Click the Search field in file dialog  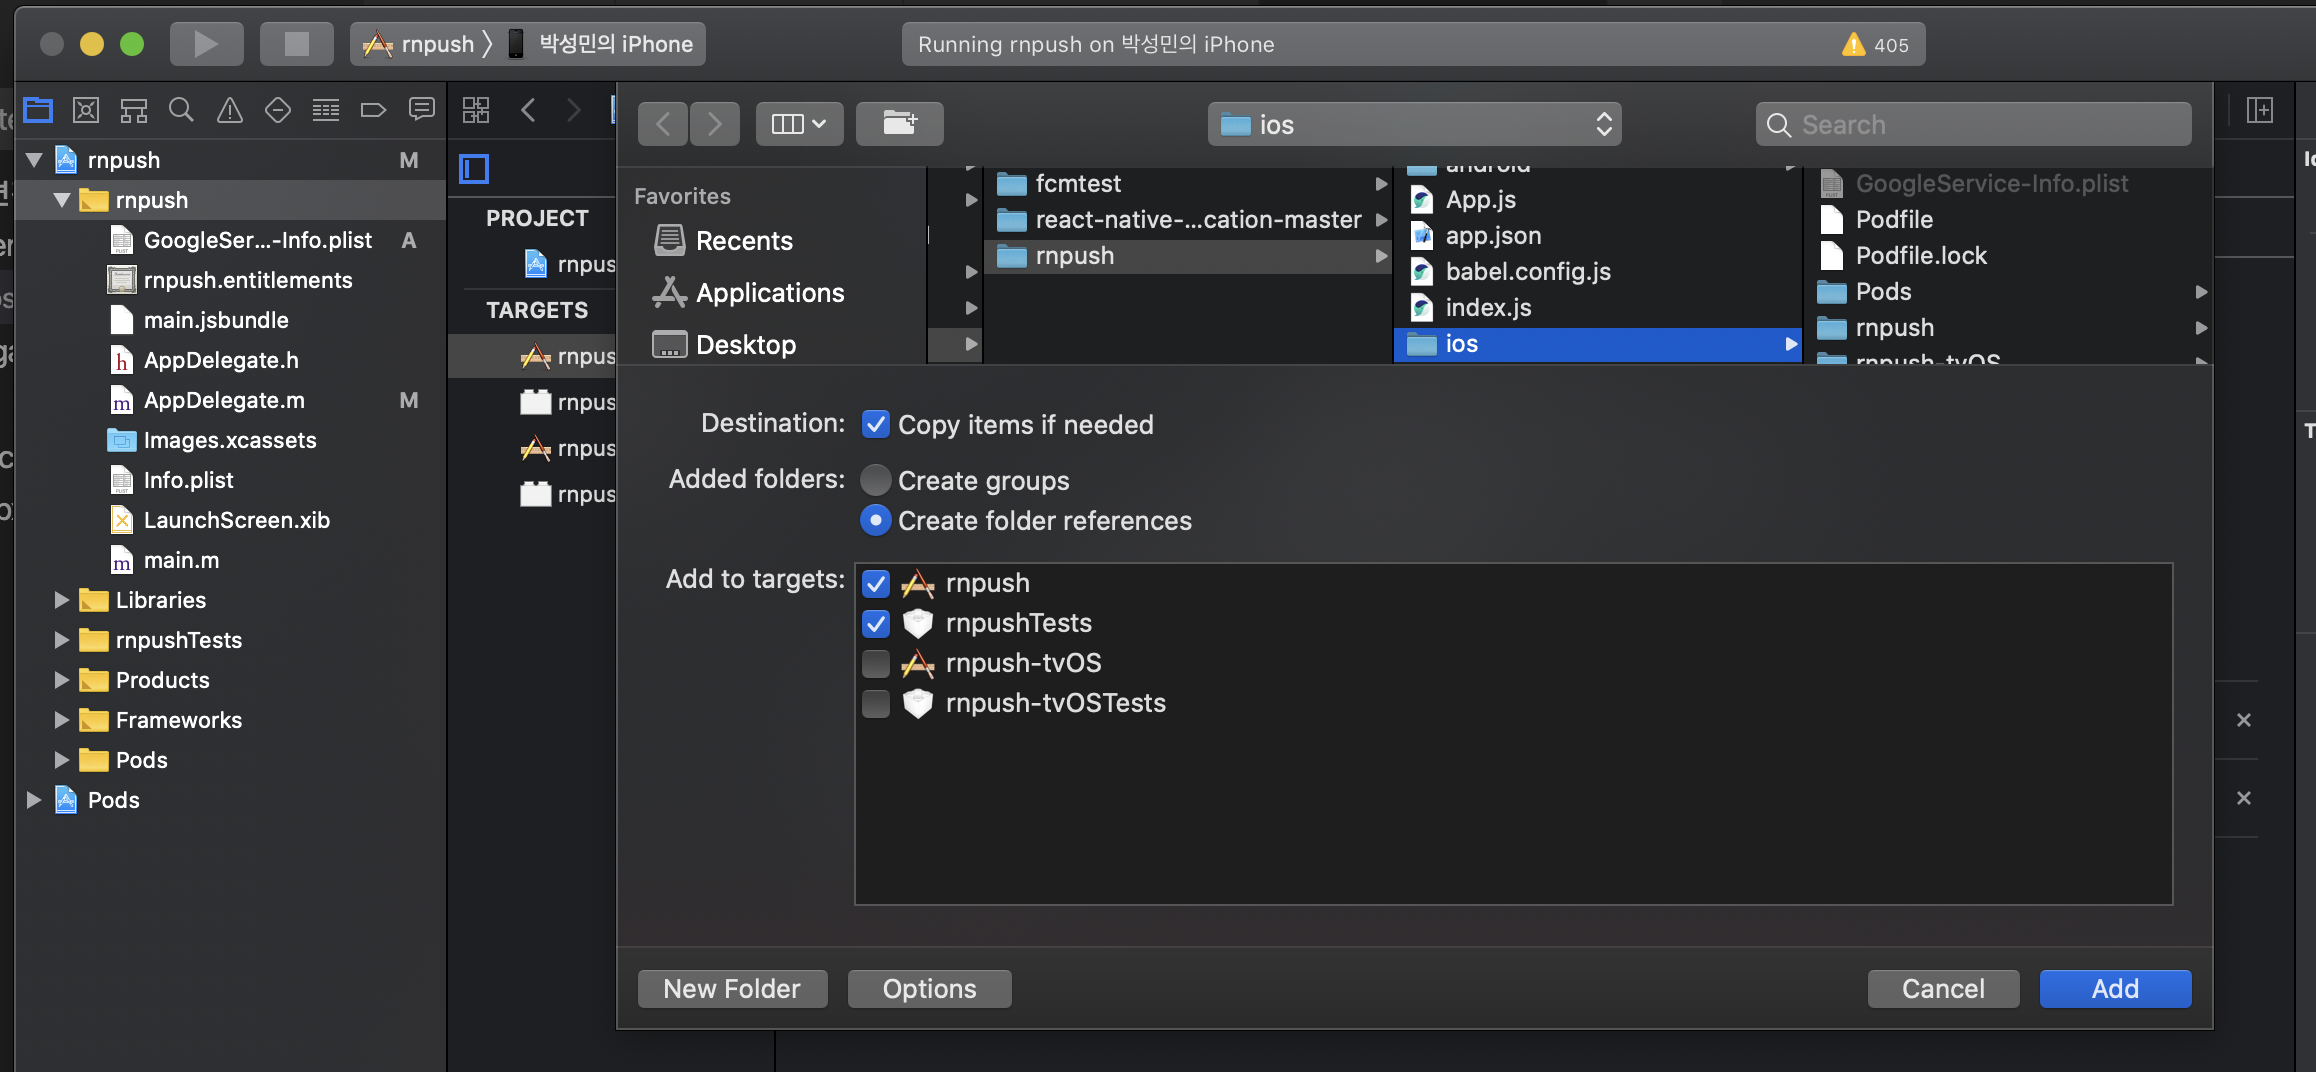(x=1973, y=125)
